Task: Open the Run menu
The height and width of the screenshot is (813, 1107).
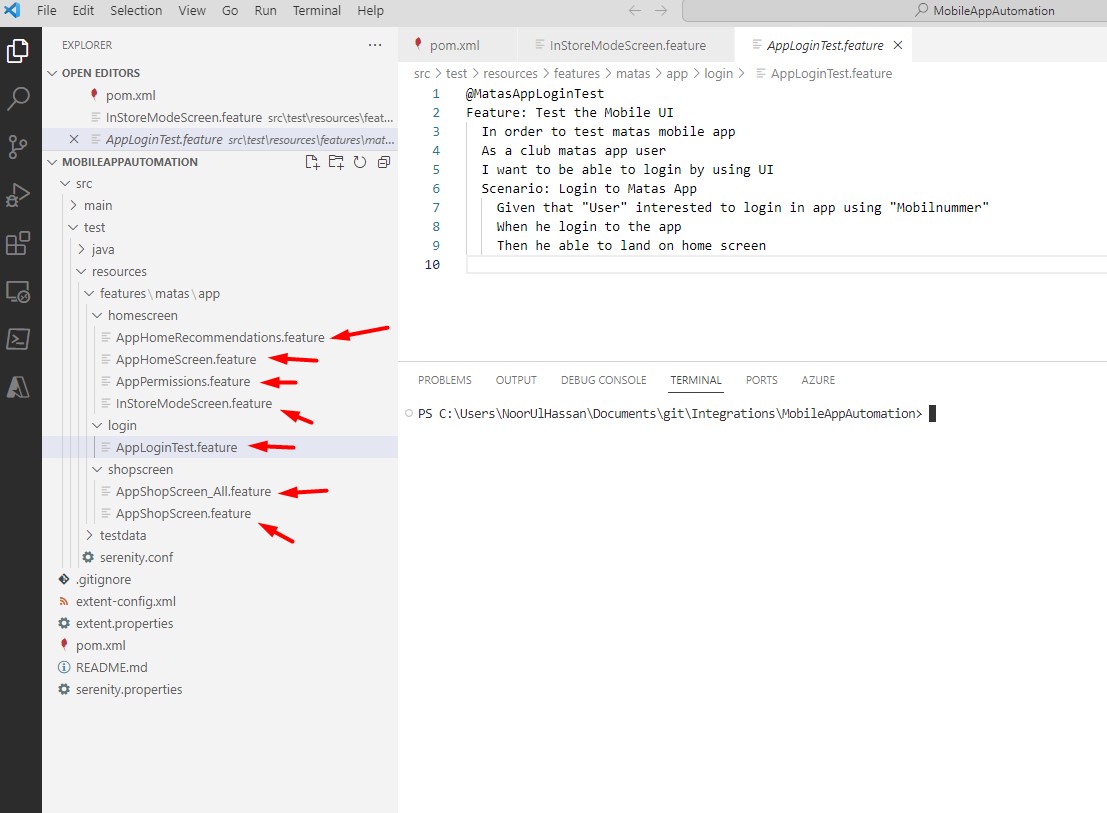Action: [265, 11]
